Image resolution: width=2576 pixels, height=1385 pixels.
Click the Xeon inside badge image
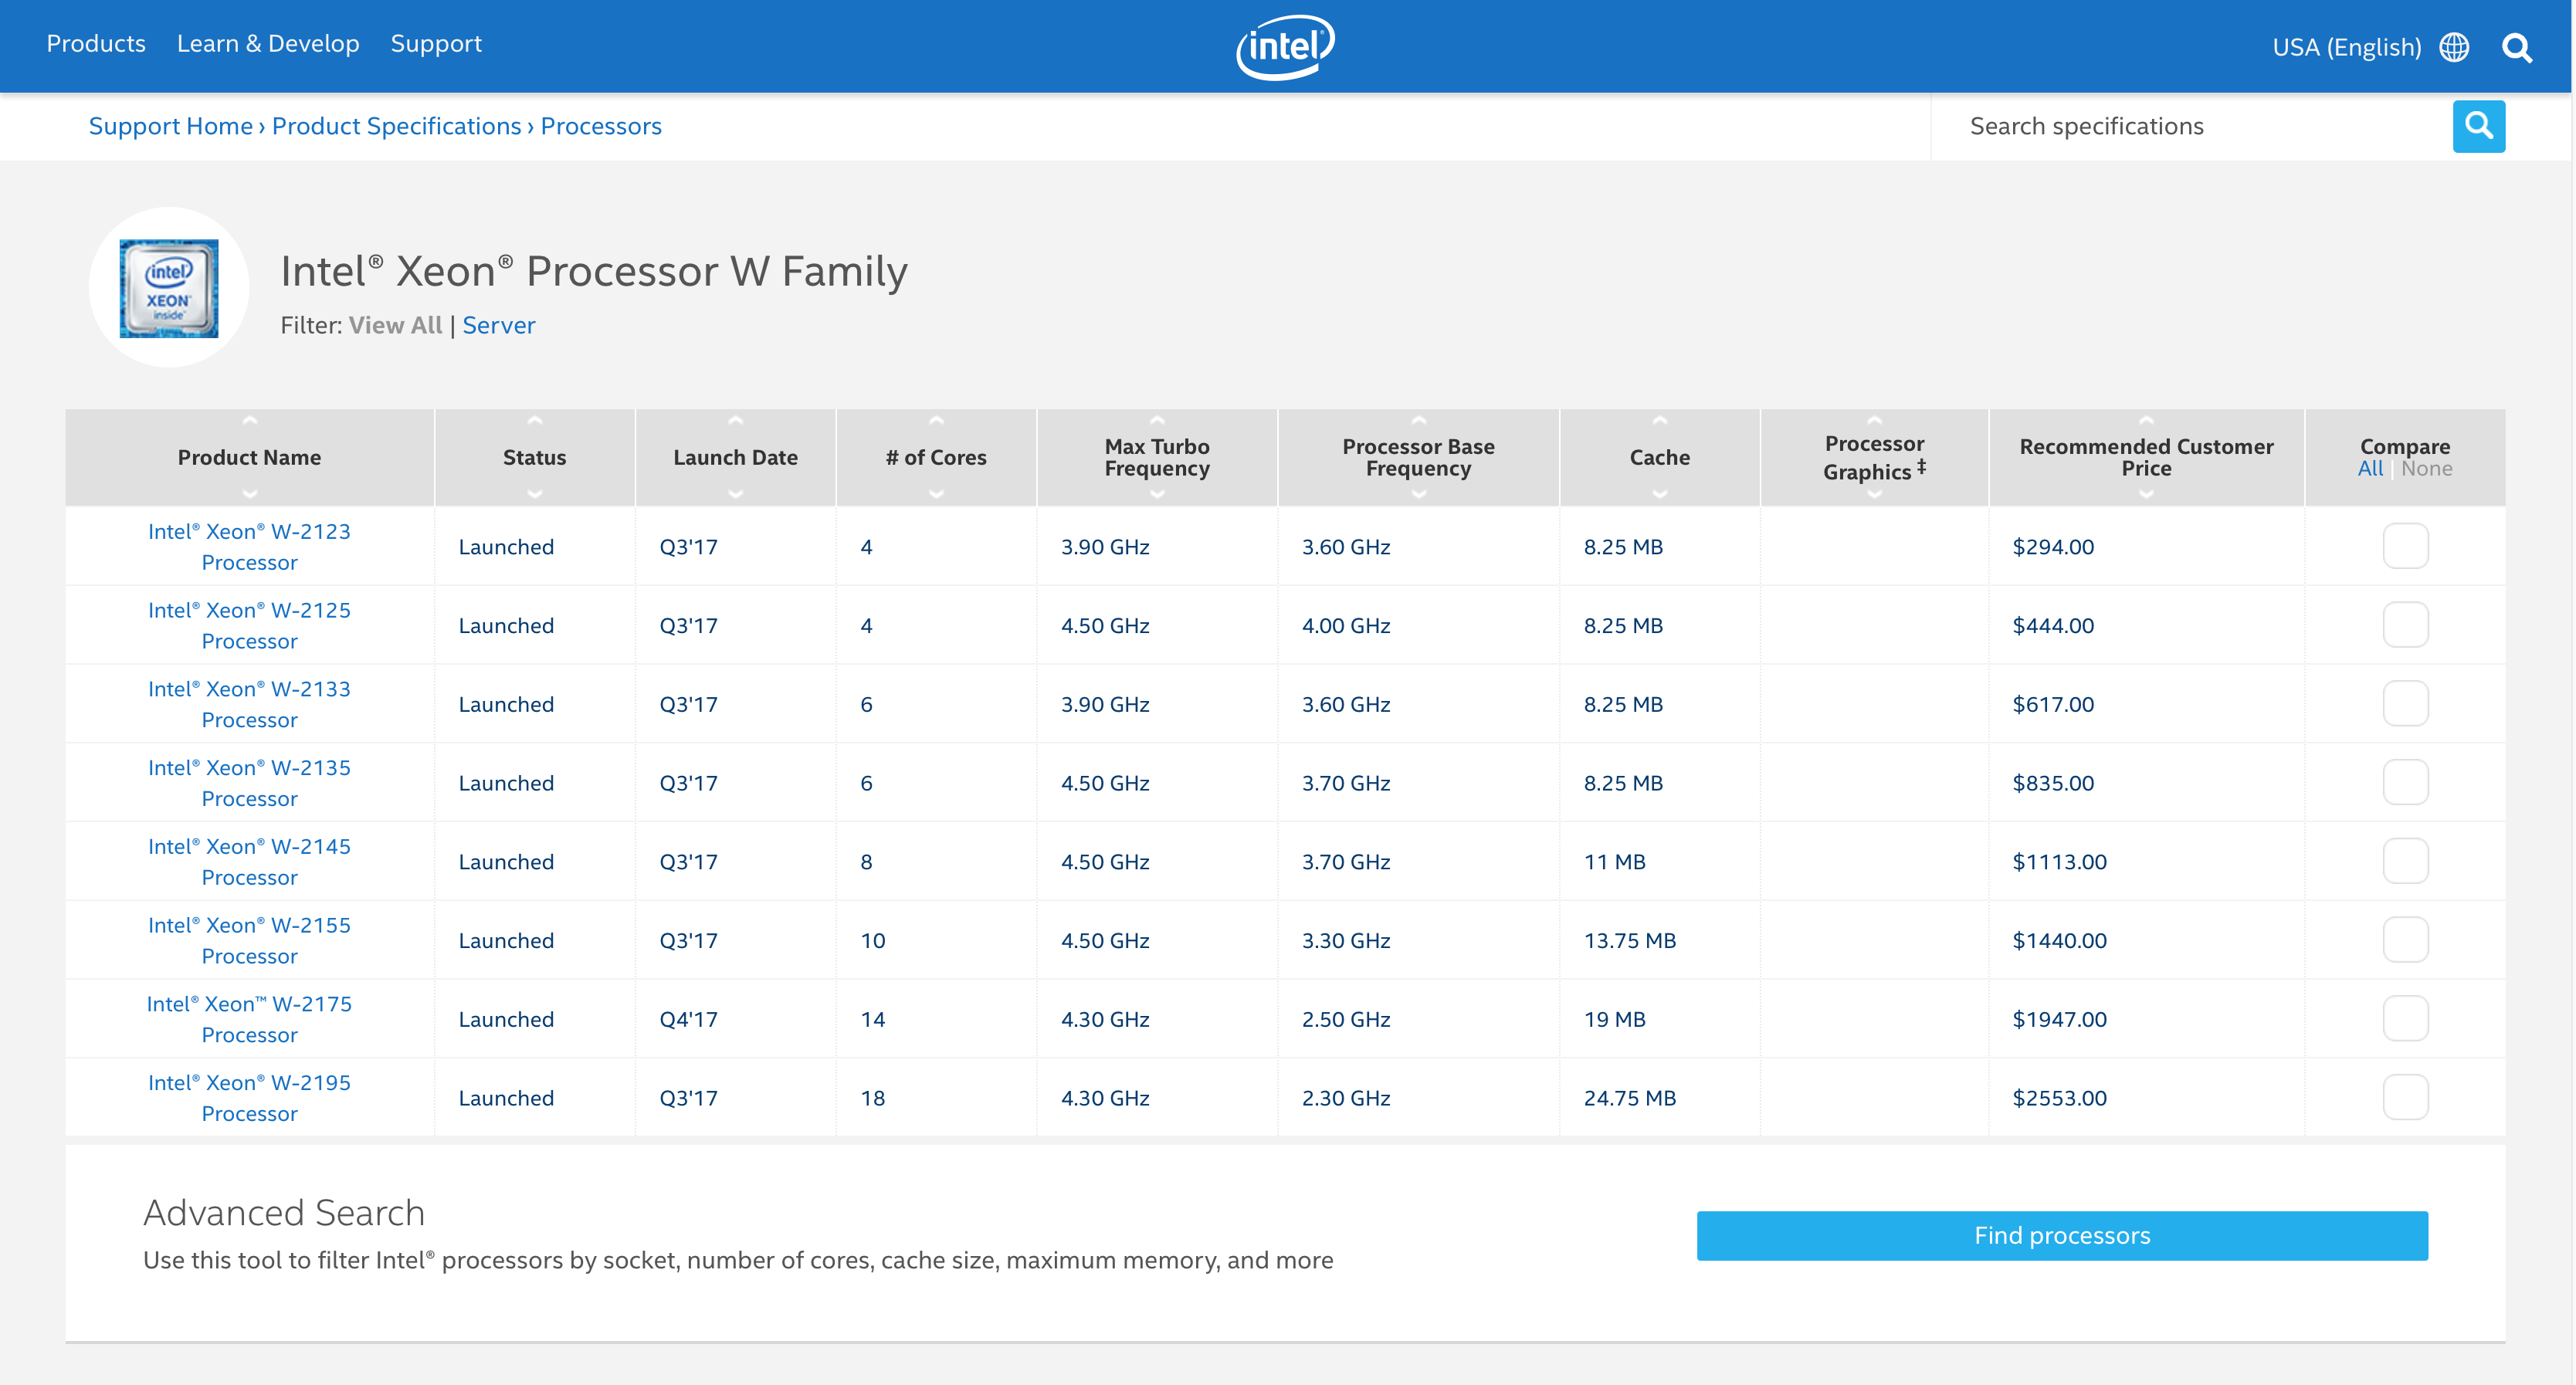(169, 288)
